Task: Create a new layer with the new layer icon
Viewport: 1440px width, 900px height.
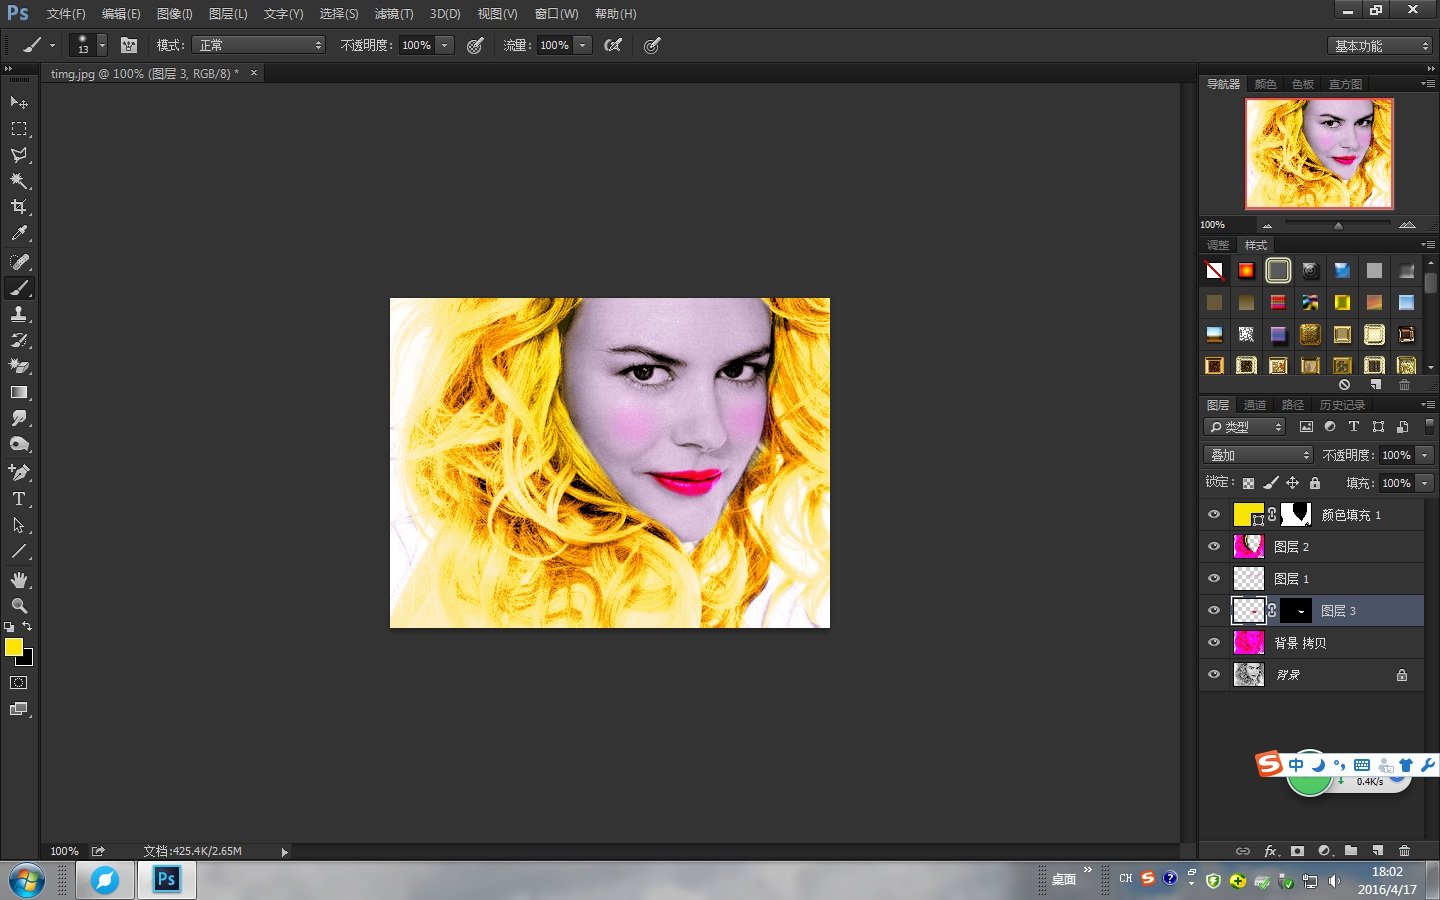Action: (x=1378, y=851)
